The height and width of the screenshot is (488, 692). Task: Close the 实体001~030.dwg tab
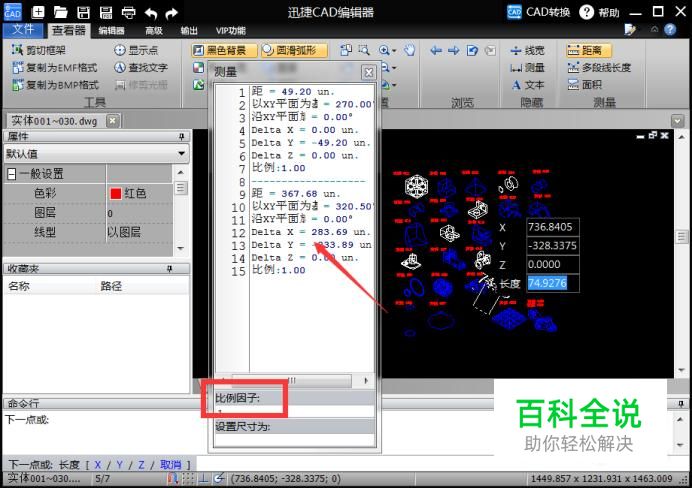tap(113, 120)
